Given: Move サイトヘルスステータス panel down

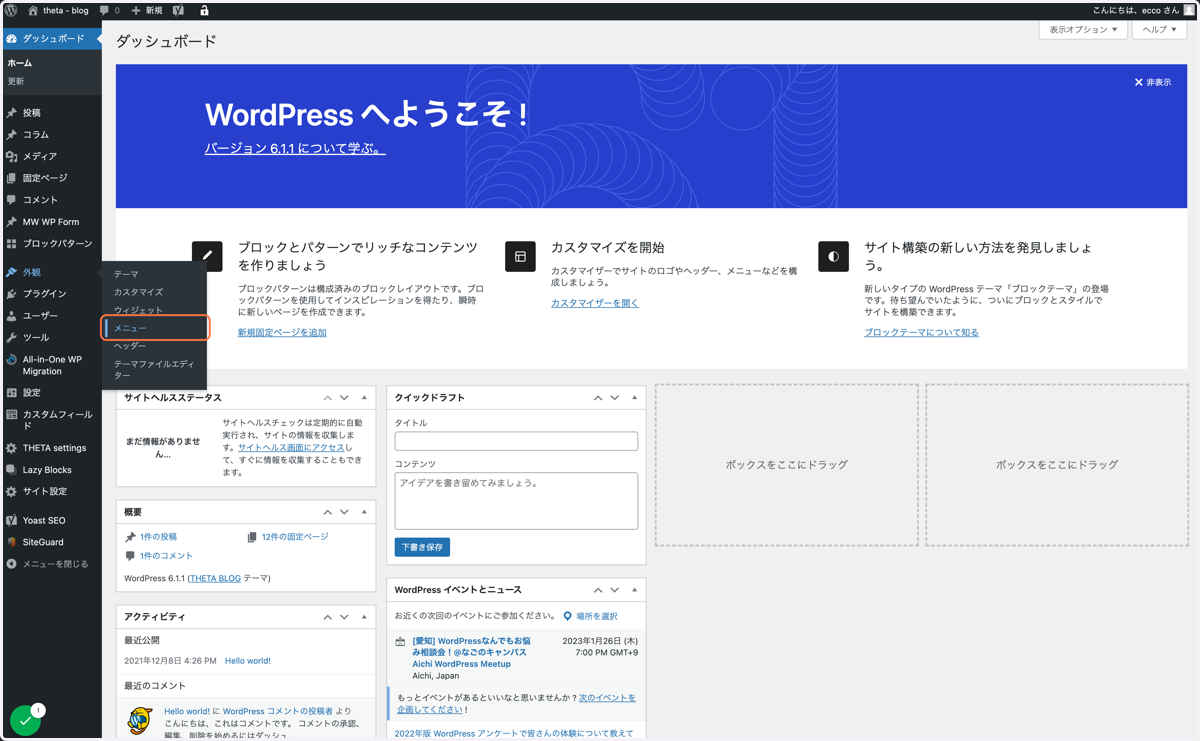Looking at the screenshot, I should pos(344,398).
